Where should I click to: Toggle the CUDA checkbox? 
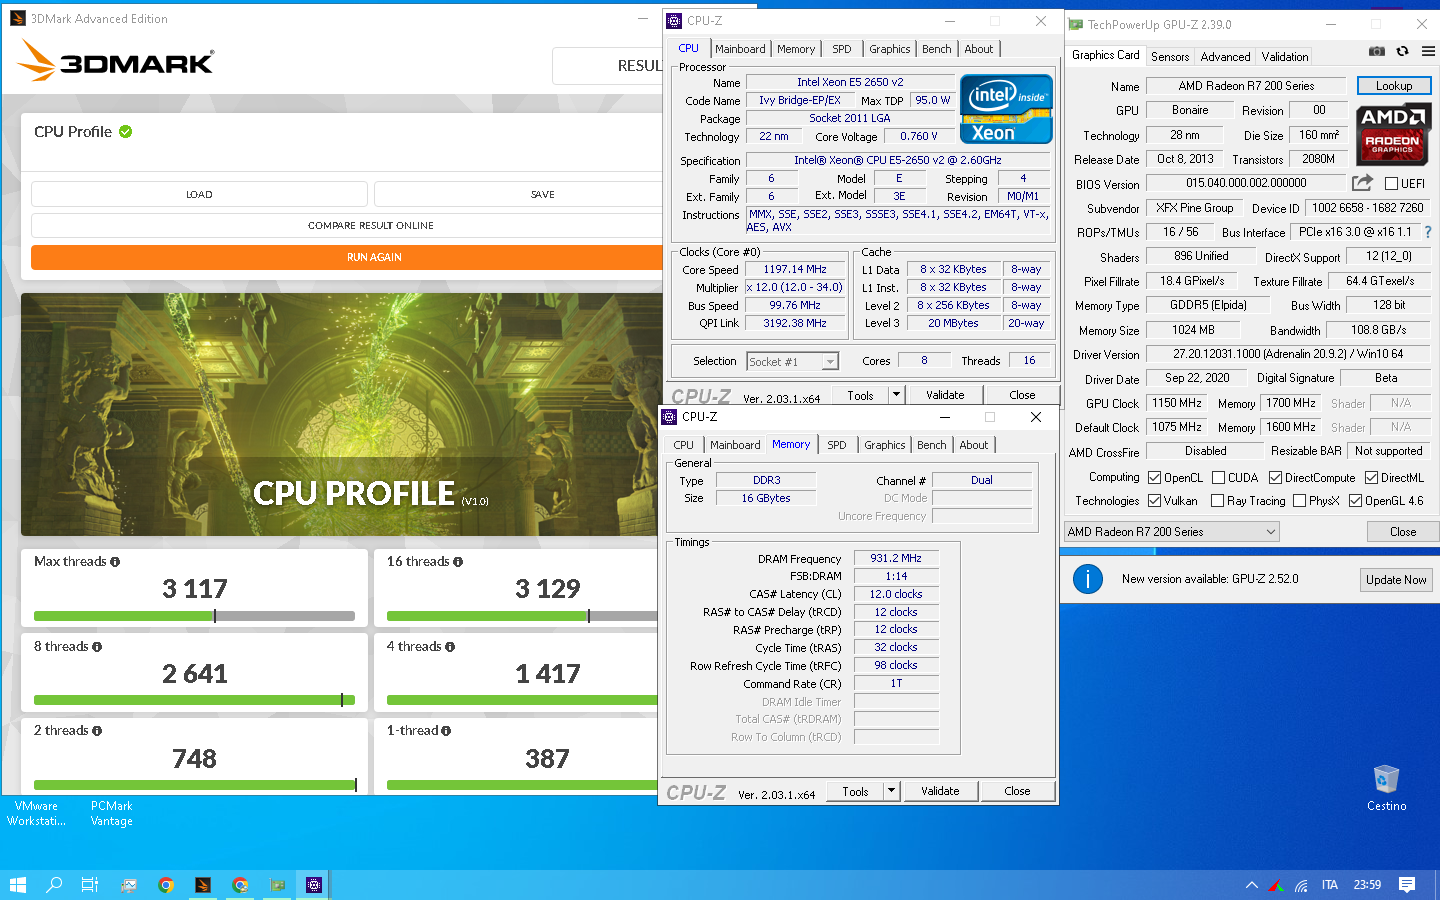click(x=1219, y=478)
